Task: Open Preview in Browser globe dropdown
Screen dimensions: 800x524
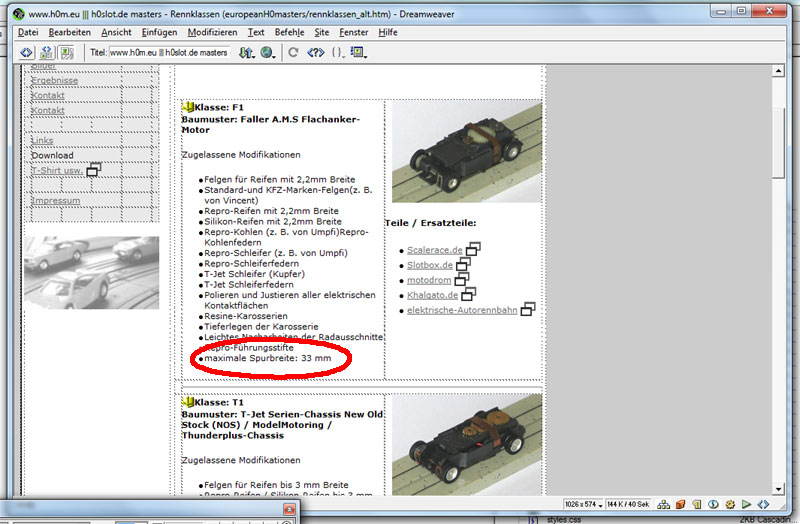Action: pos(267,52)
